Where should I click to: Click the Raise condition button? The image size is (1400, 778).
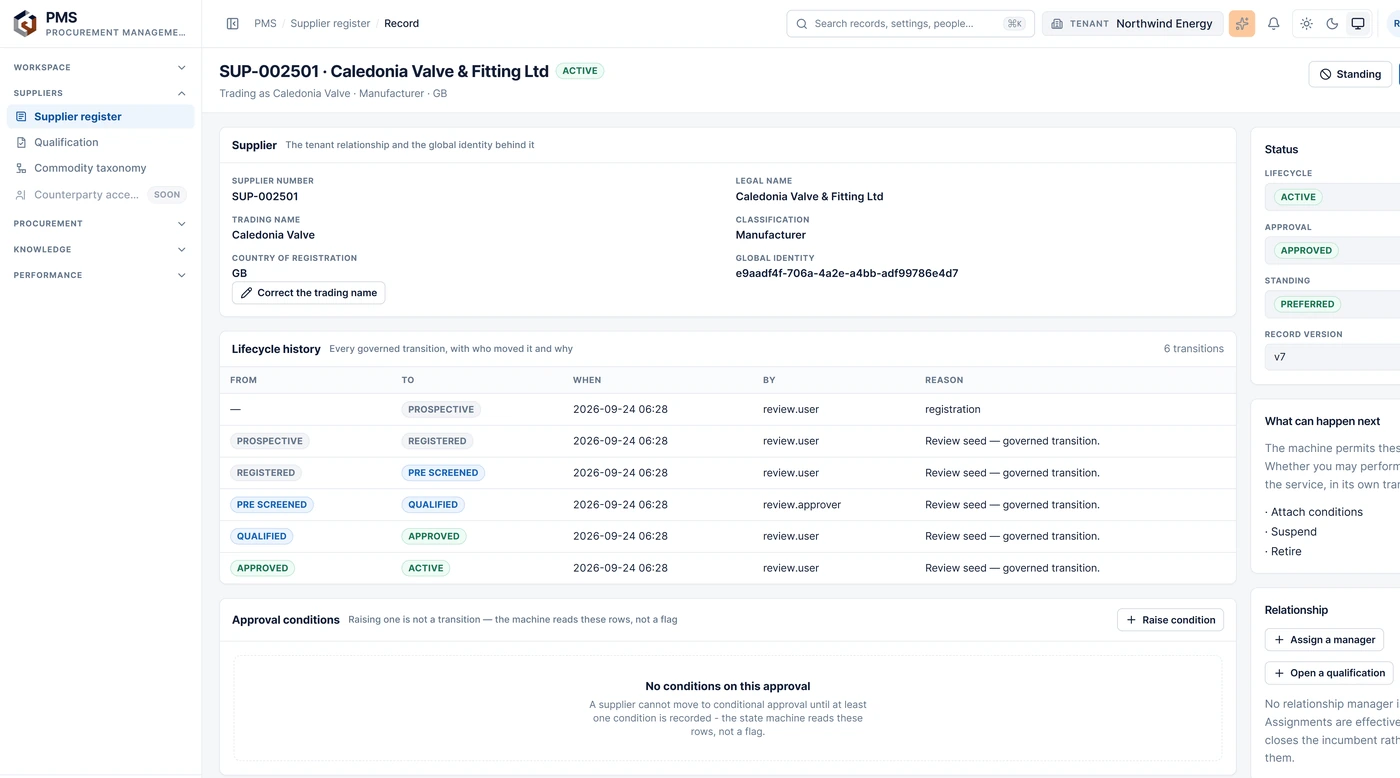click(x=1170, y=620)
